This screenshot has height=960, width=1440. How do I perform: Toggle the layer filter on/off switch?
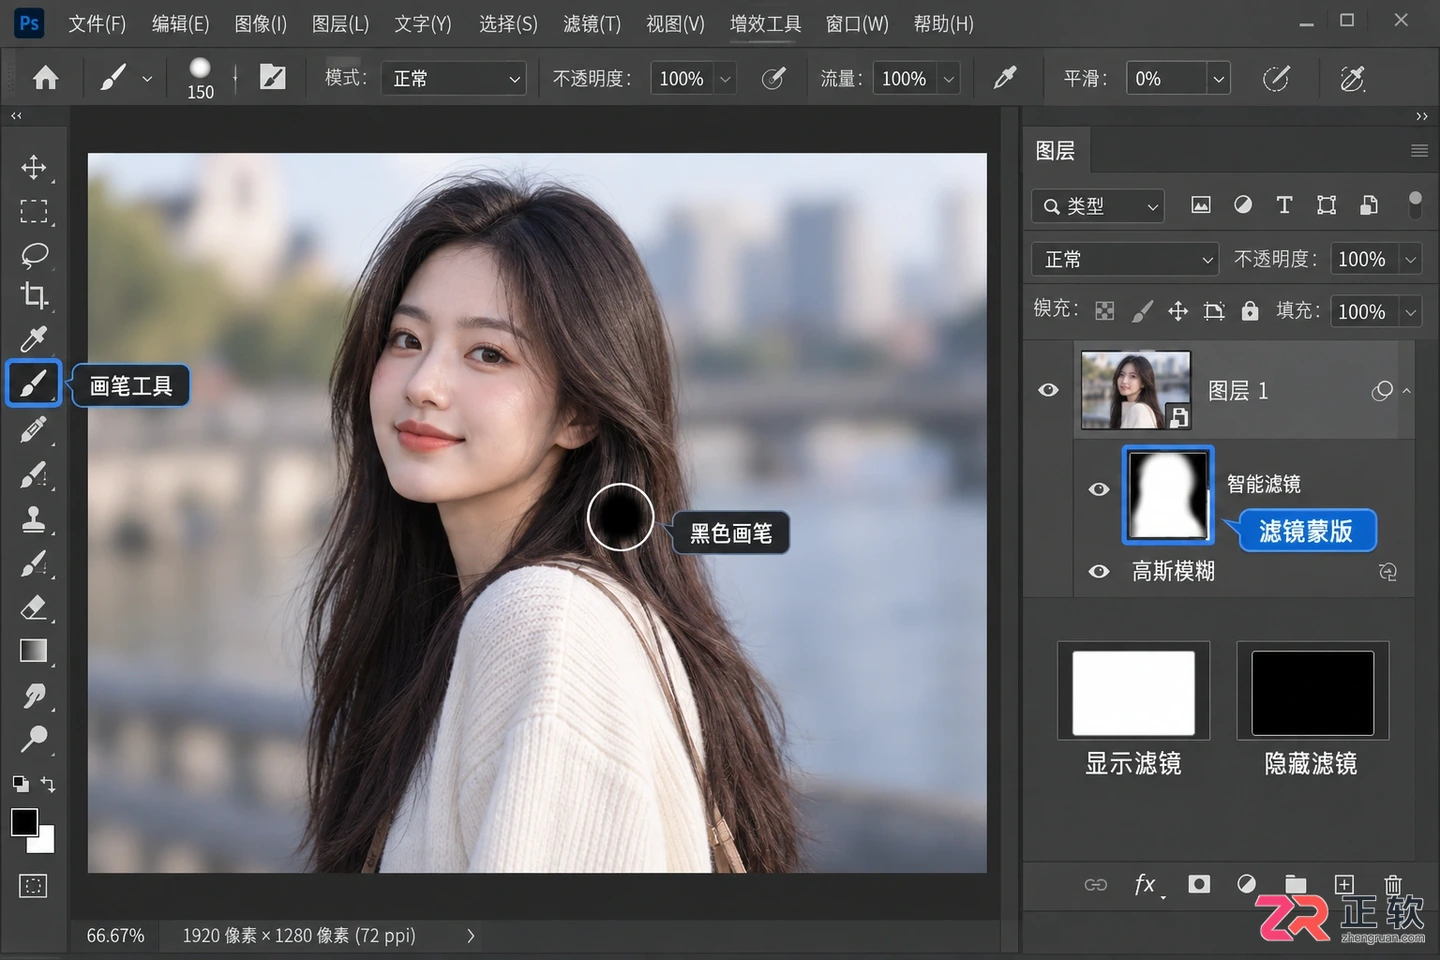pyautogui.click(x=1415, y=205)
